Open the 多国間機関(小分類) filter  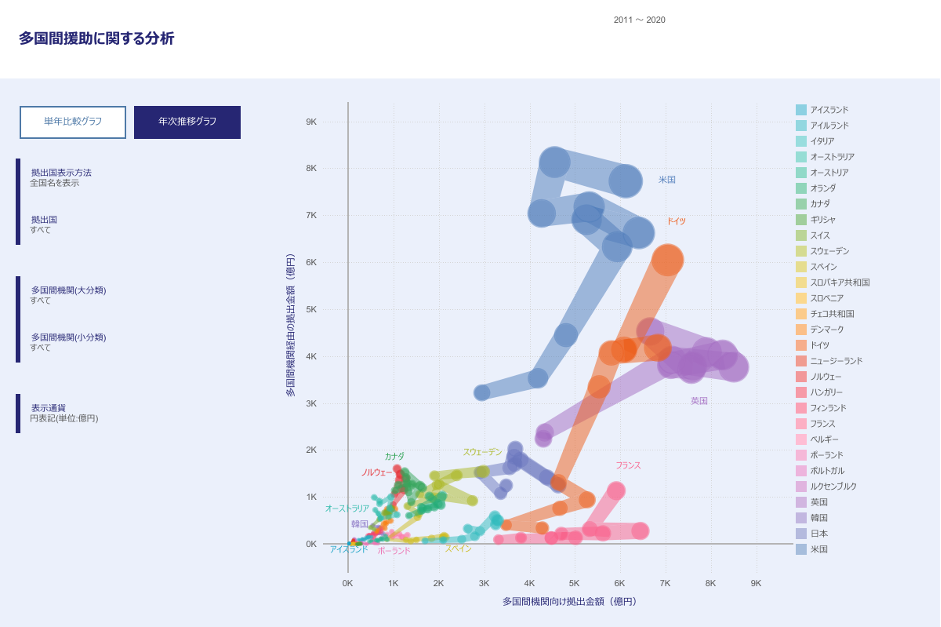(68, 342)
